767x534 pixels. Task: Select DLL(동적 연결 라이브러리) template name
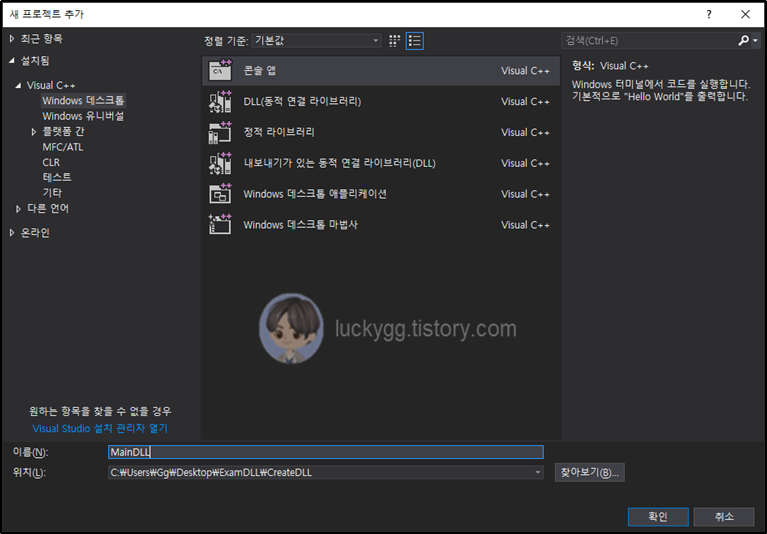(302, 101)
